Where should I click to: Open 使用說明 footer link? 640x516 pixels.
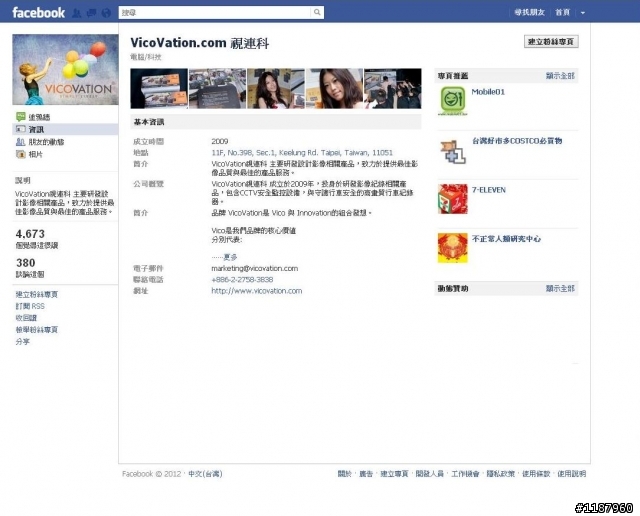(571, 474)
